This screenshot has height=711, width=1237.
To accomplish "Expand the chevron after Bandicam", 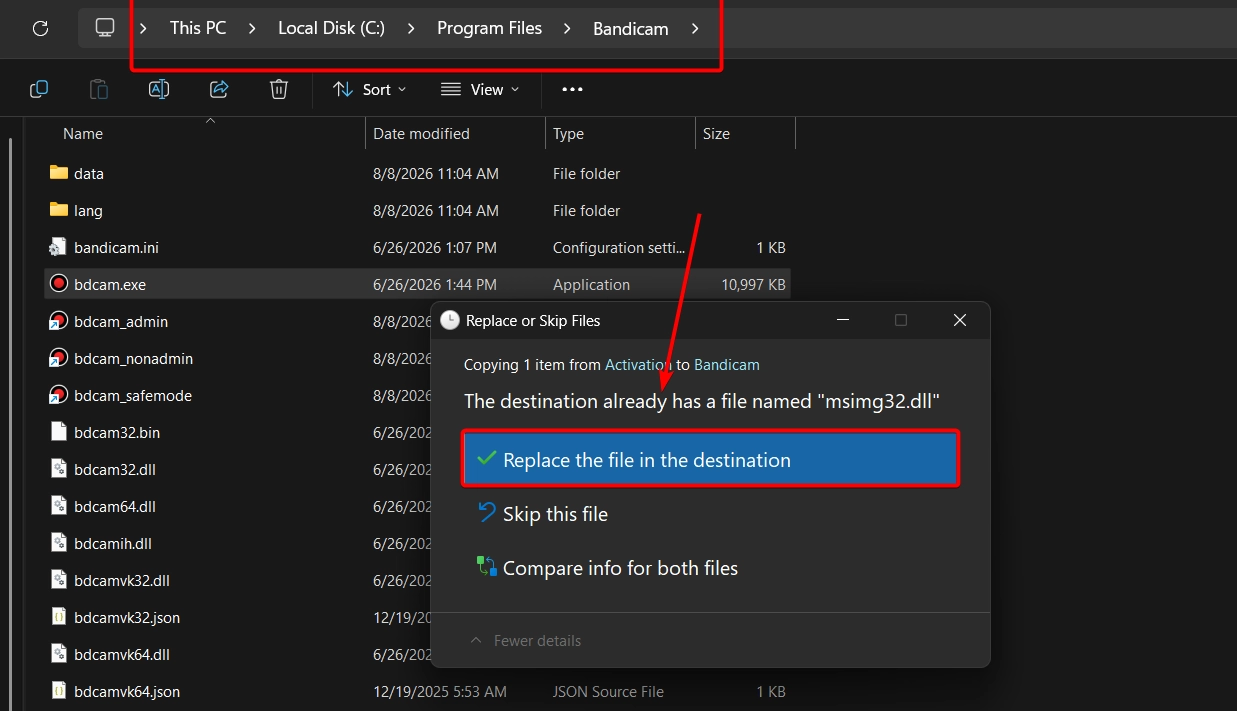I will click(x=695, y=28).
